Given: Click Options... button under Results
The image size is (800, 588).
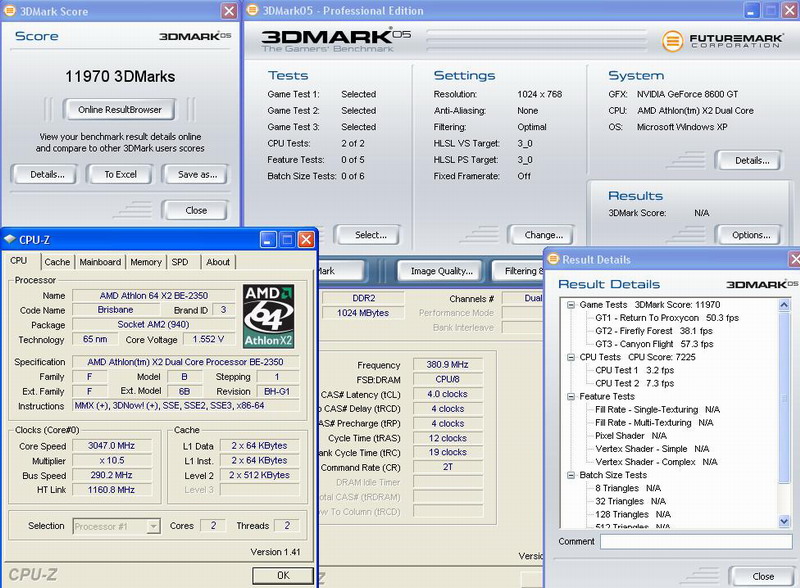Looking at the screenshot, I should (749, 235).
